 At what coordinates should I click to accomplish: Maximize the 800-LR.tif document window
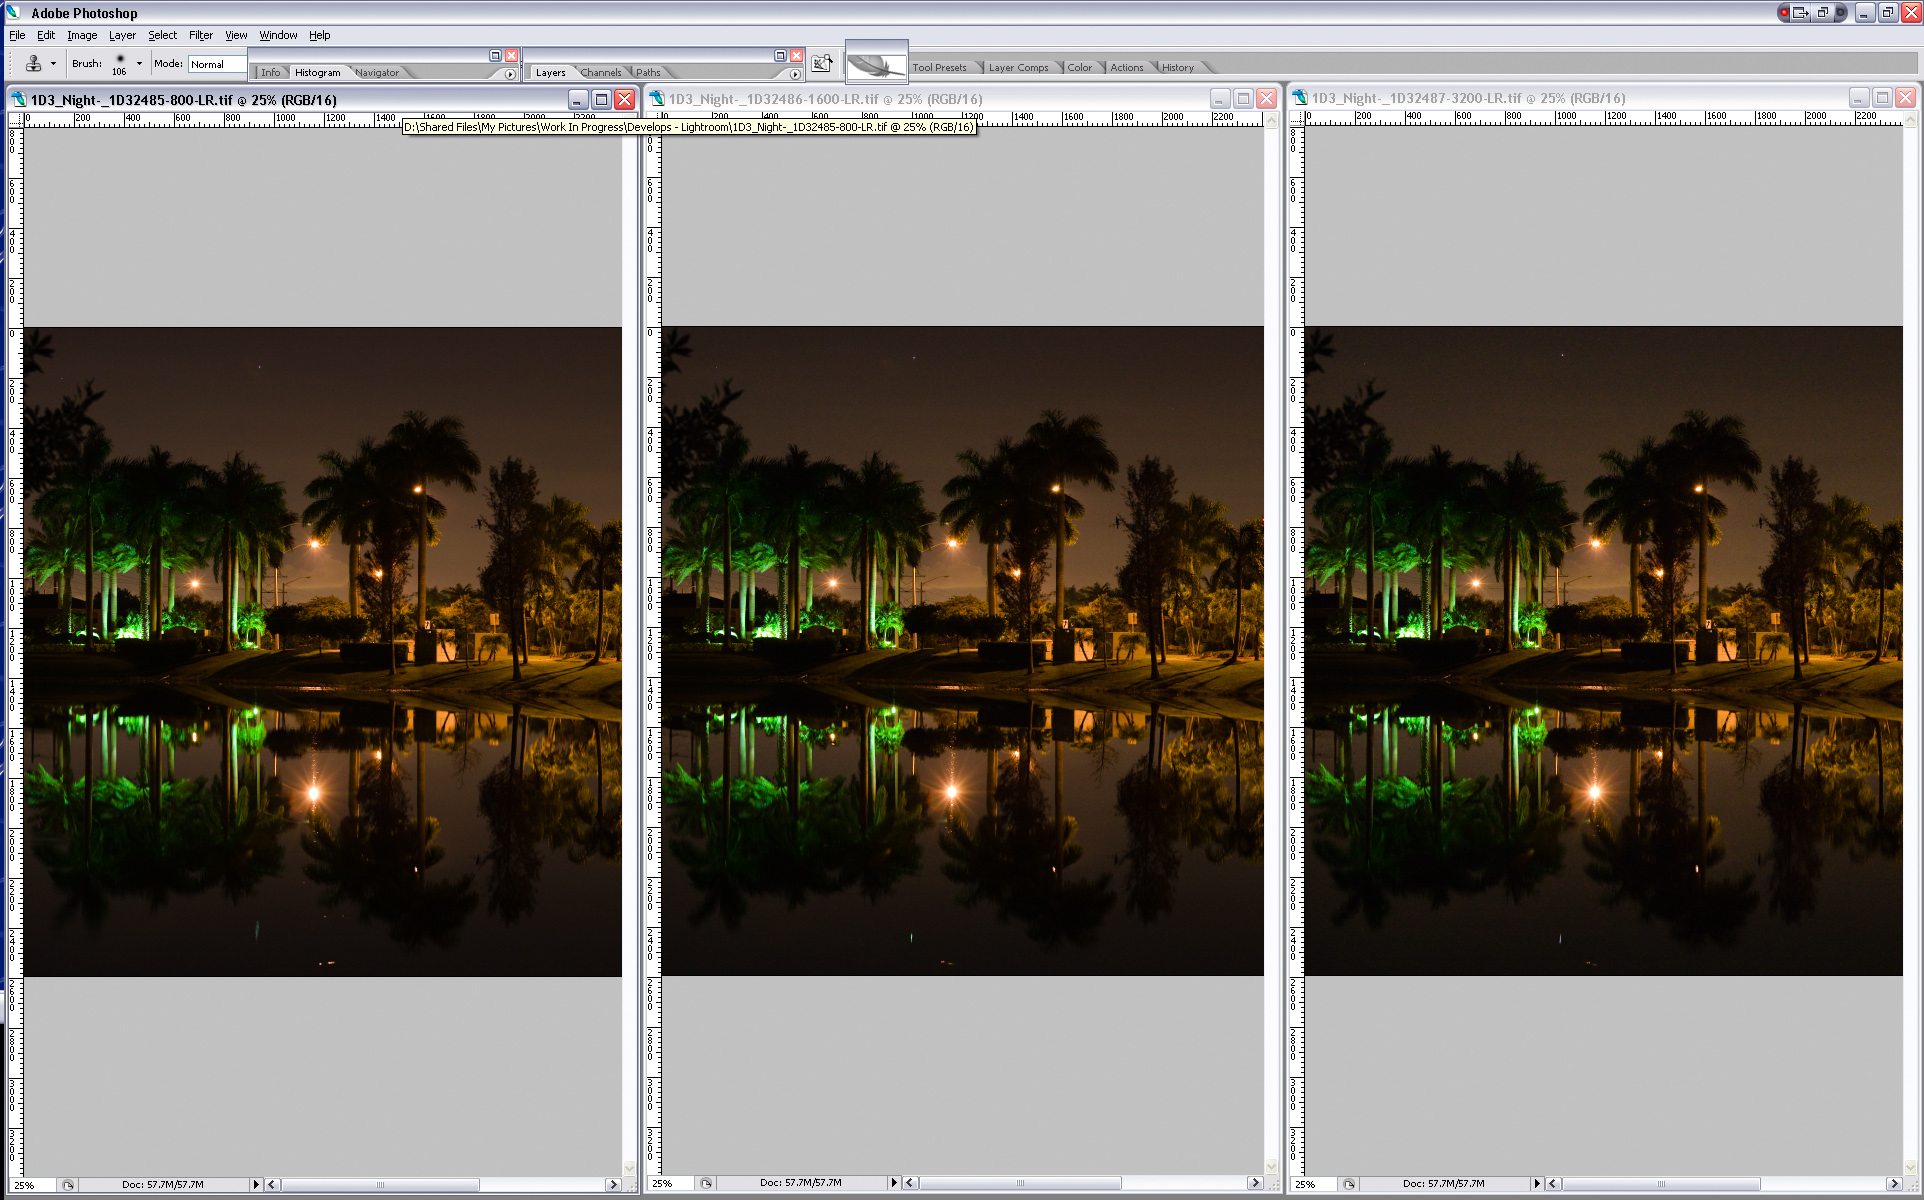click(601, 99)
